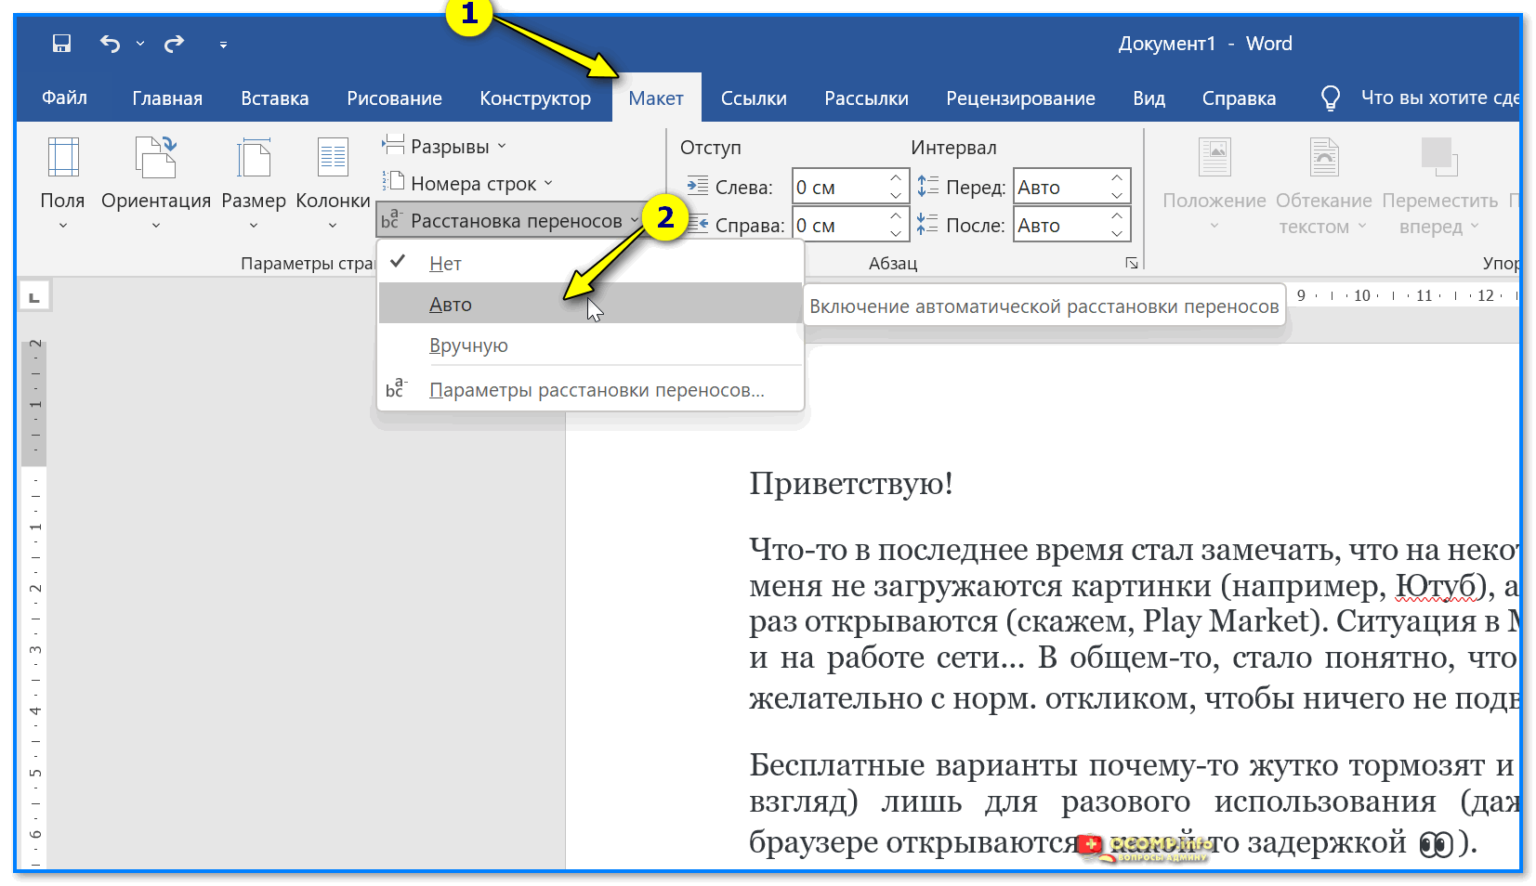This screenshot has height=886, width=1536.
Task: Switch to the Вид tab
Action: tap(1148, 98)
